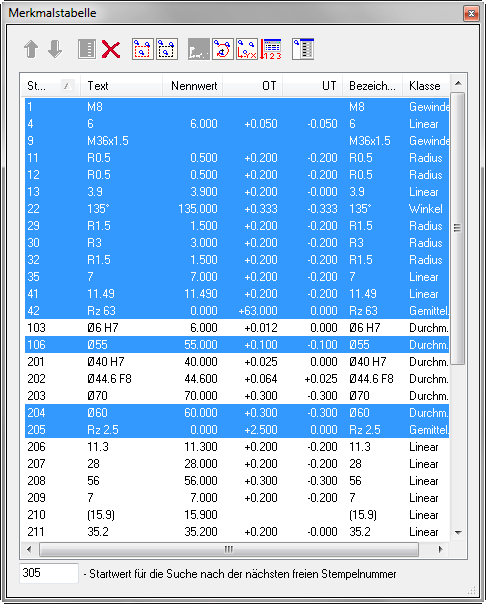The width and height of the screenshot is (486, 604).
Task: Click the 28.000 Nennwert cell
Action: tap(201, 463)
